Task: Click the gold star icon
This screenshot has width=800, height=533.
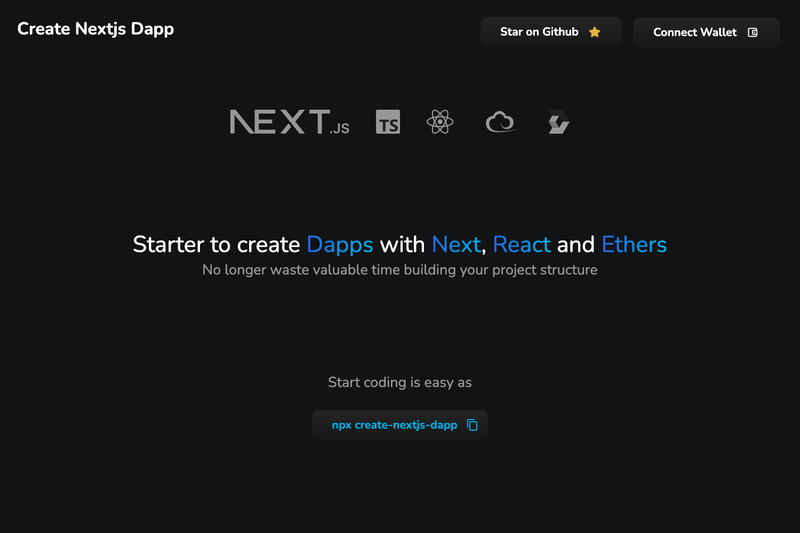Action: click(x=594, y=32)
